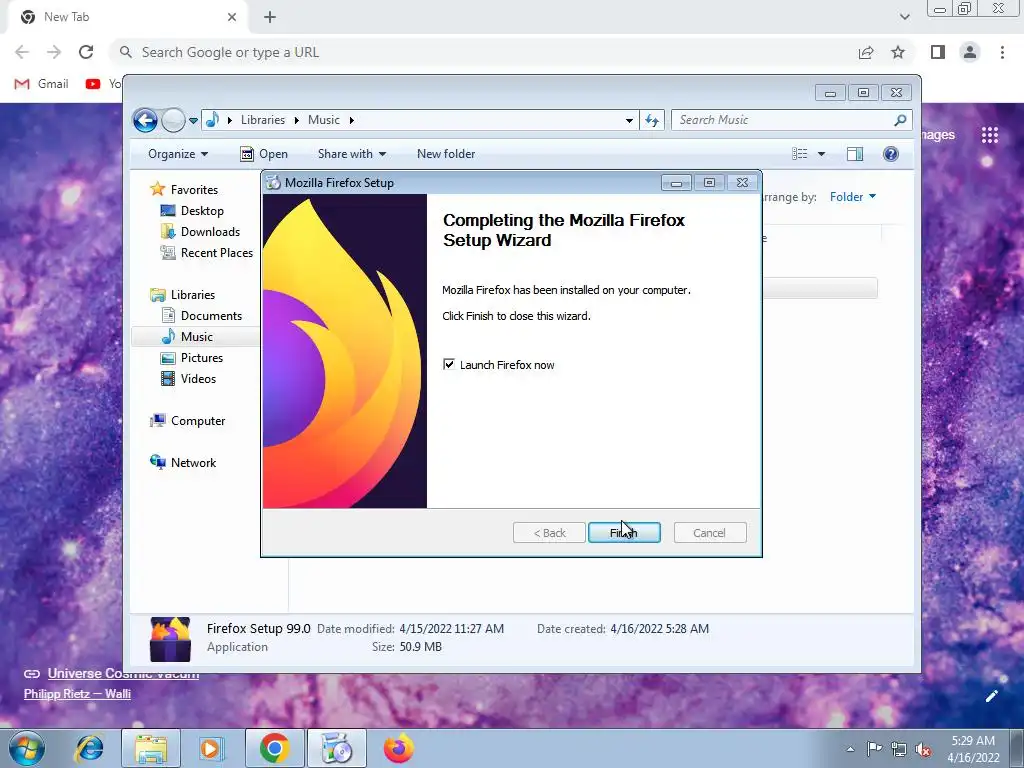Bookmark this tab with star icon
The height and width of the screenshot is (768, 1024).
[898, 52]
